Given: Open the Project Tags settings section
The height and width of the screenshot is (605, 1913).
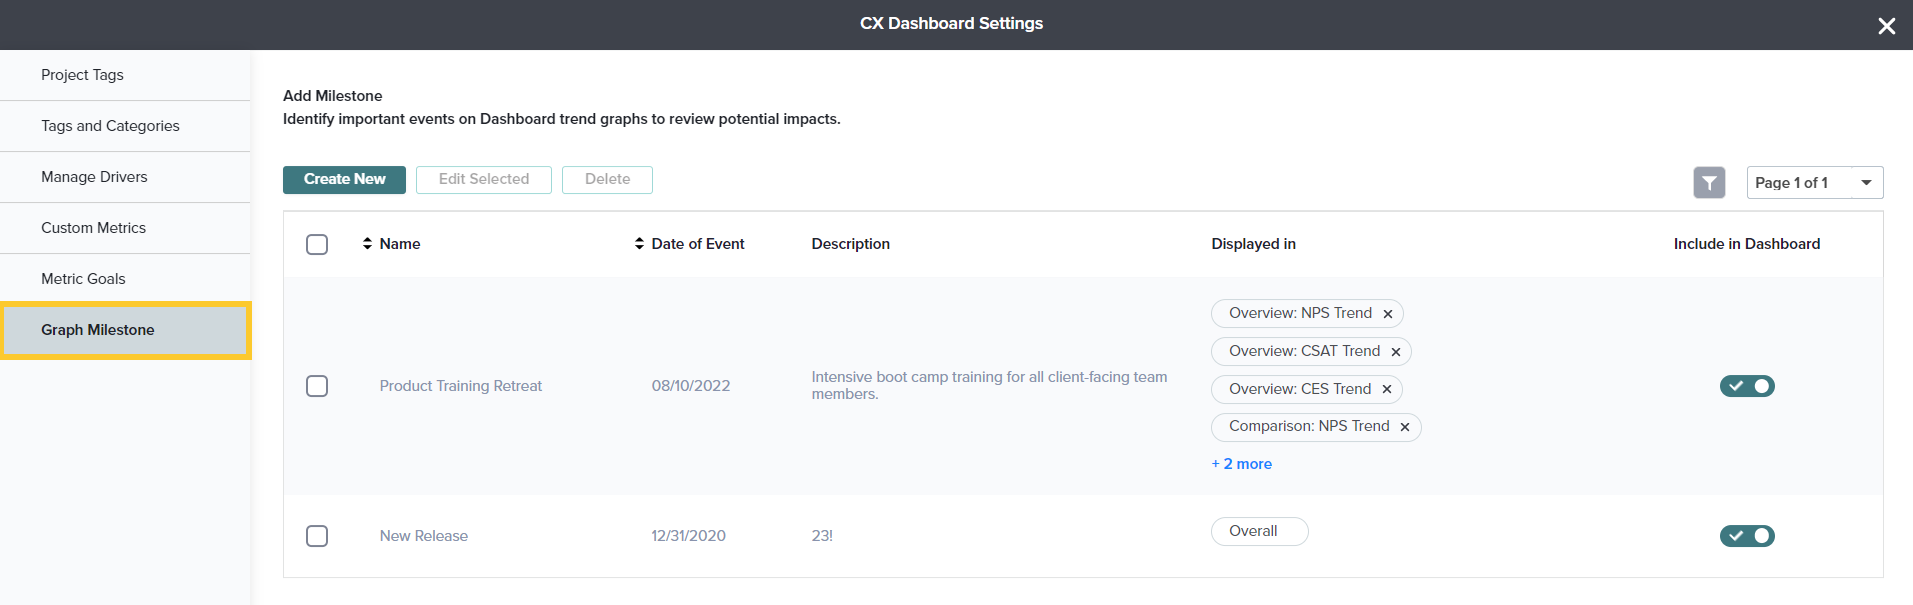Looking at the screenshot, I should click(x=82, y=75).
